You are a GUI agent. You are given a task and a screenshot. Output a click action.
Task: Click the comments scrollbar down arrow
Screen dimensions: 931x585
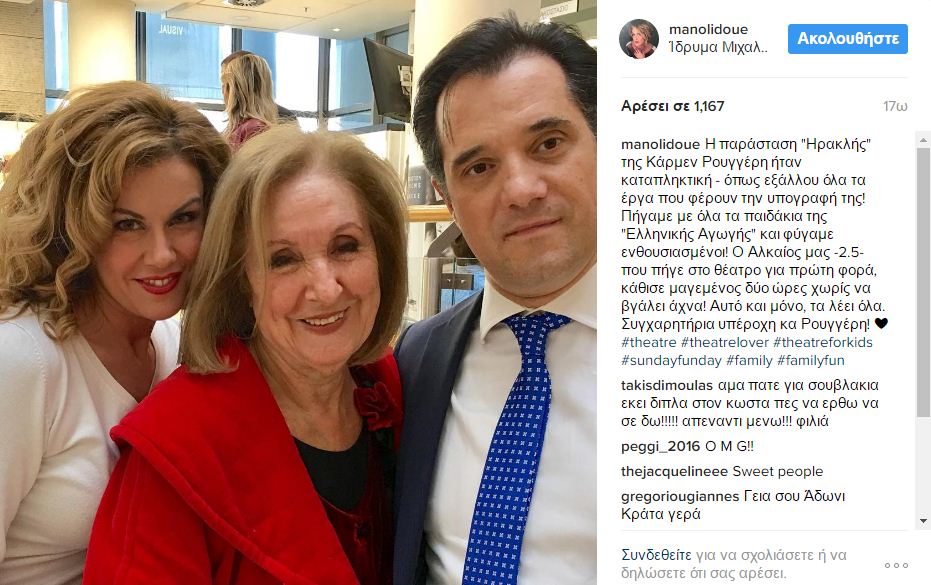click(923, 521)
